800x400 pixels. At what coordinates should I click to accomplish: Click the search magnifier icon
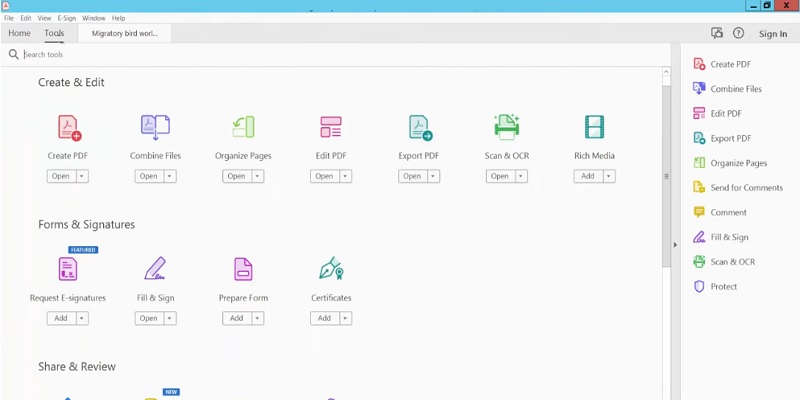pos(14,54)
